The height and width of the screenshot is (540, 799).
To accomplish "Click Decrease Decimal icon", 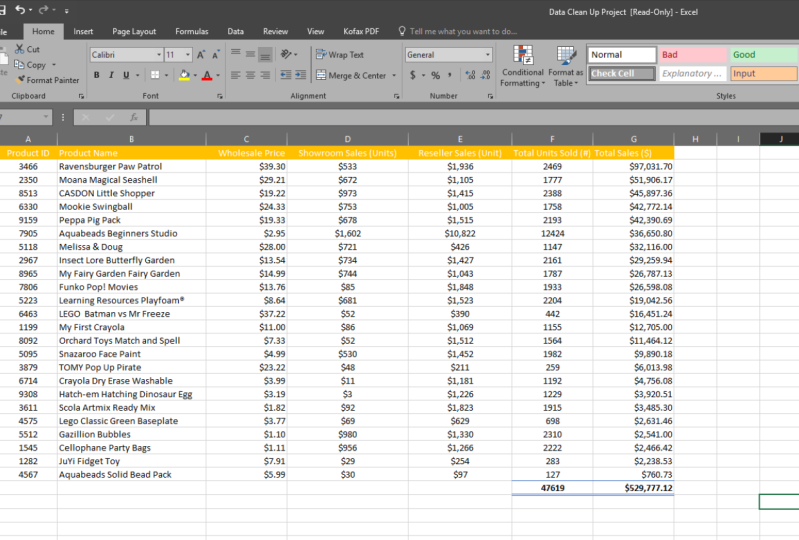I will (486, 75).
